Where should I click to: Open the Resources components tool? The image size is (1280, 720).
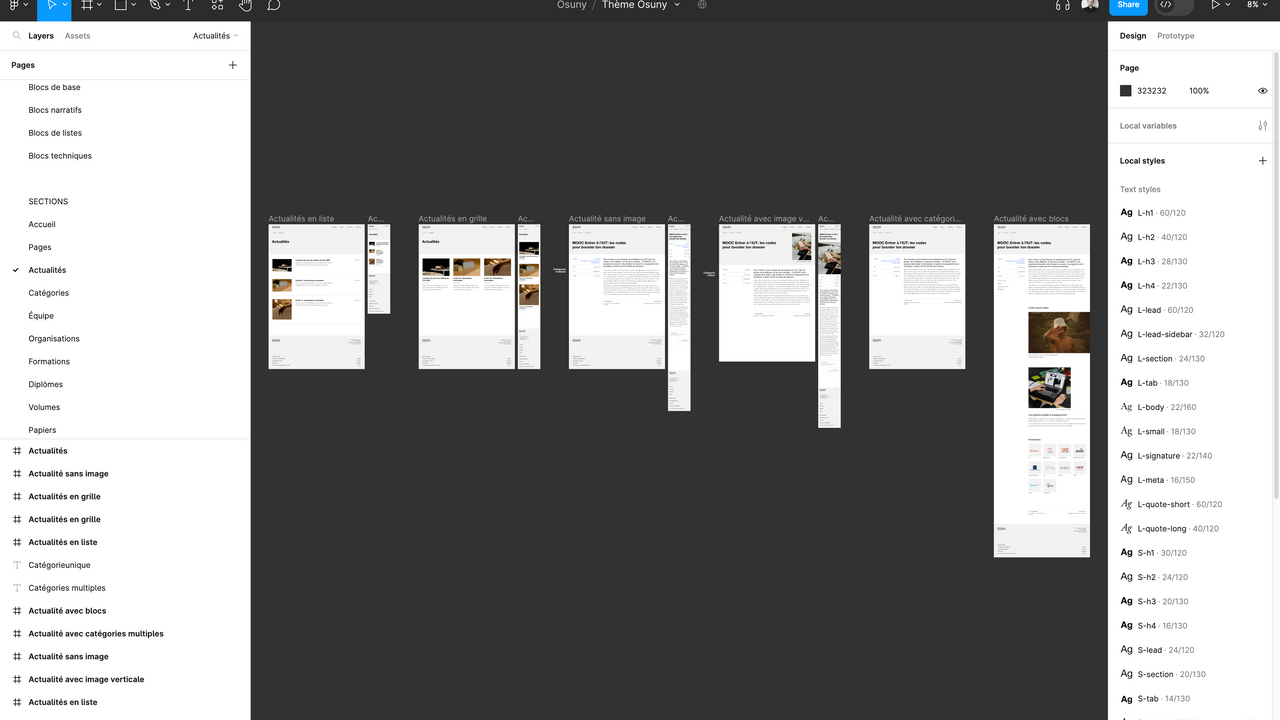(x=217, y=5)
